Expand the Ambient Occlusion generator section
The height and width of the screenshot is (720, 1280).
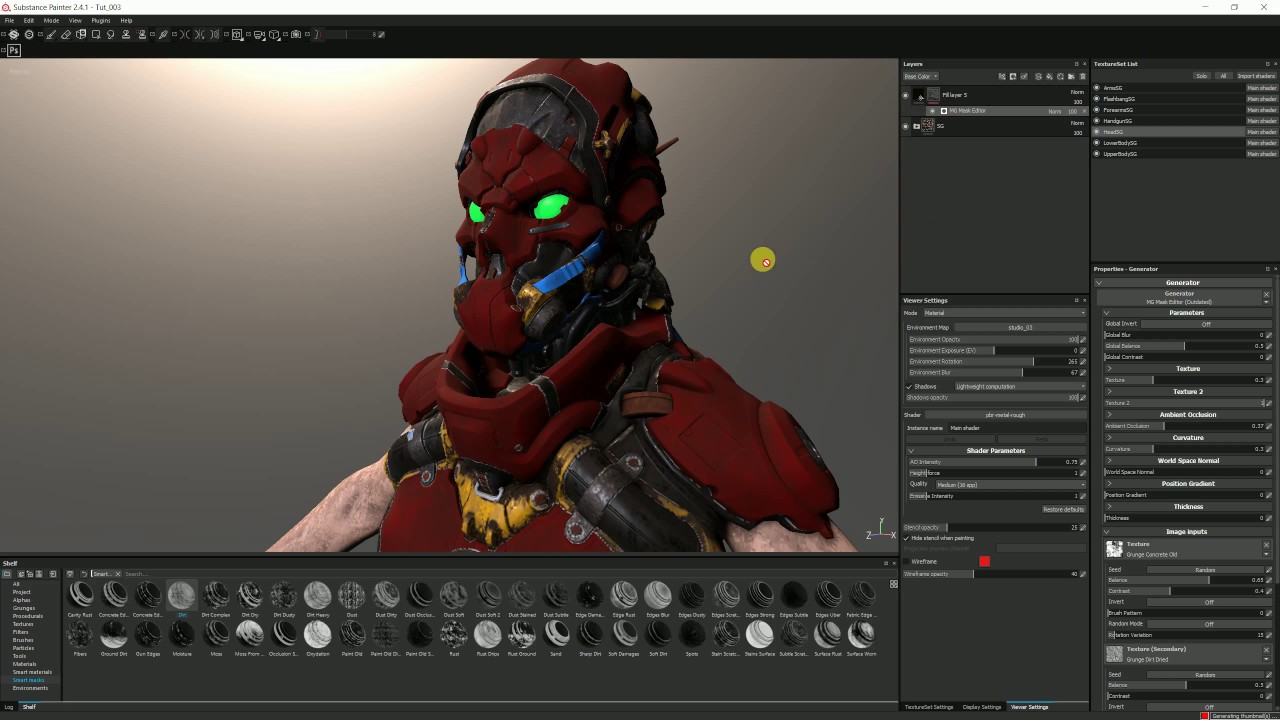[1109, 415]
